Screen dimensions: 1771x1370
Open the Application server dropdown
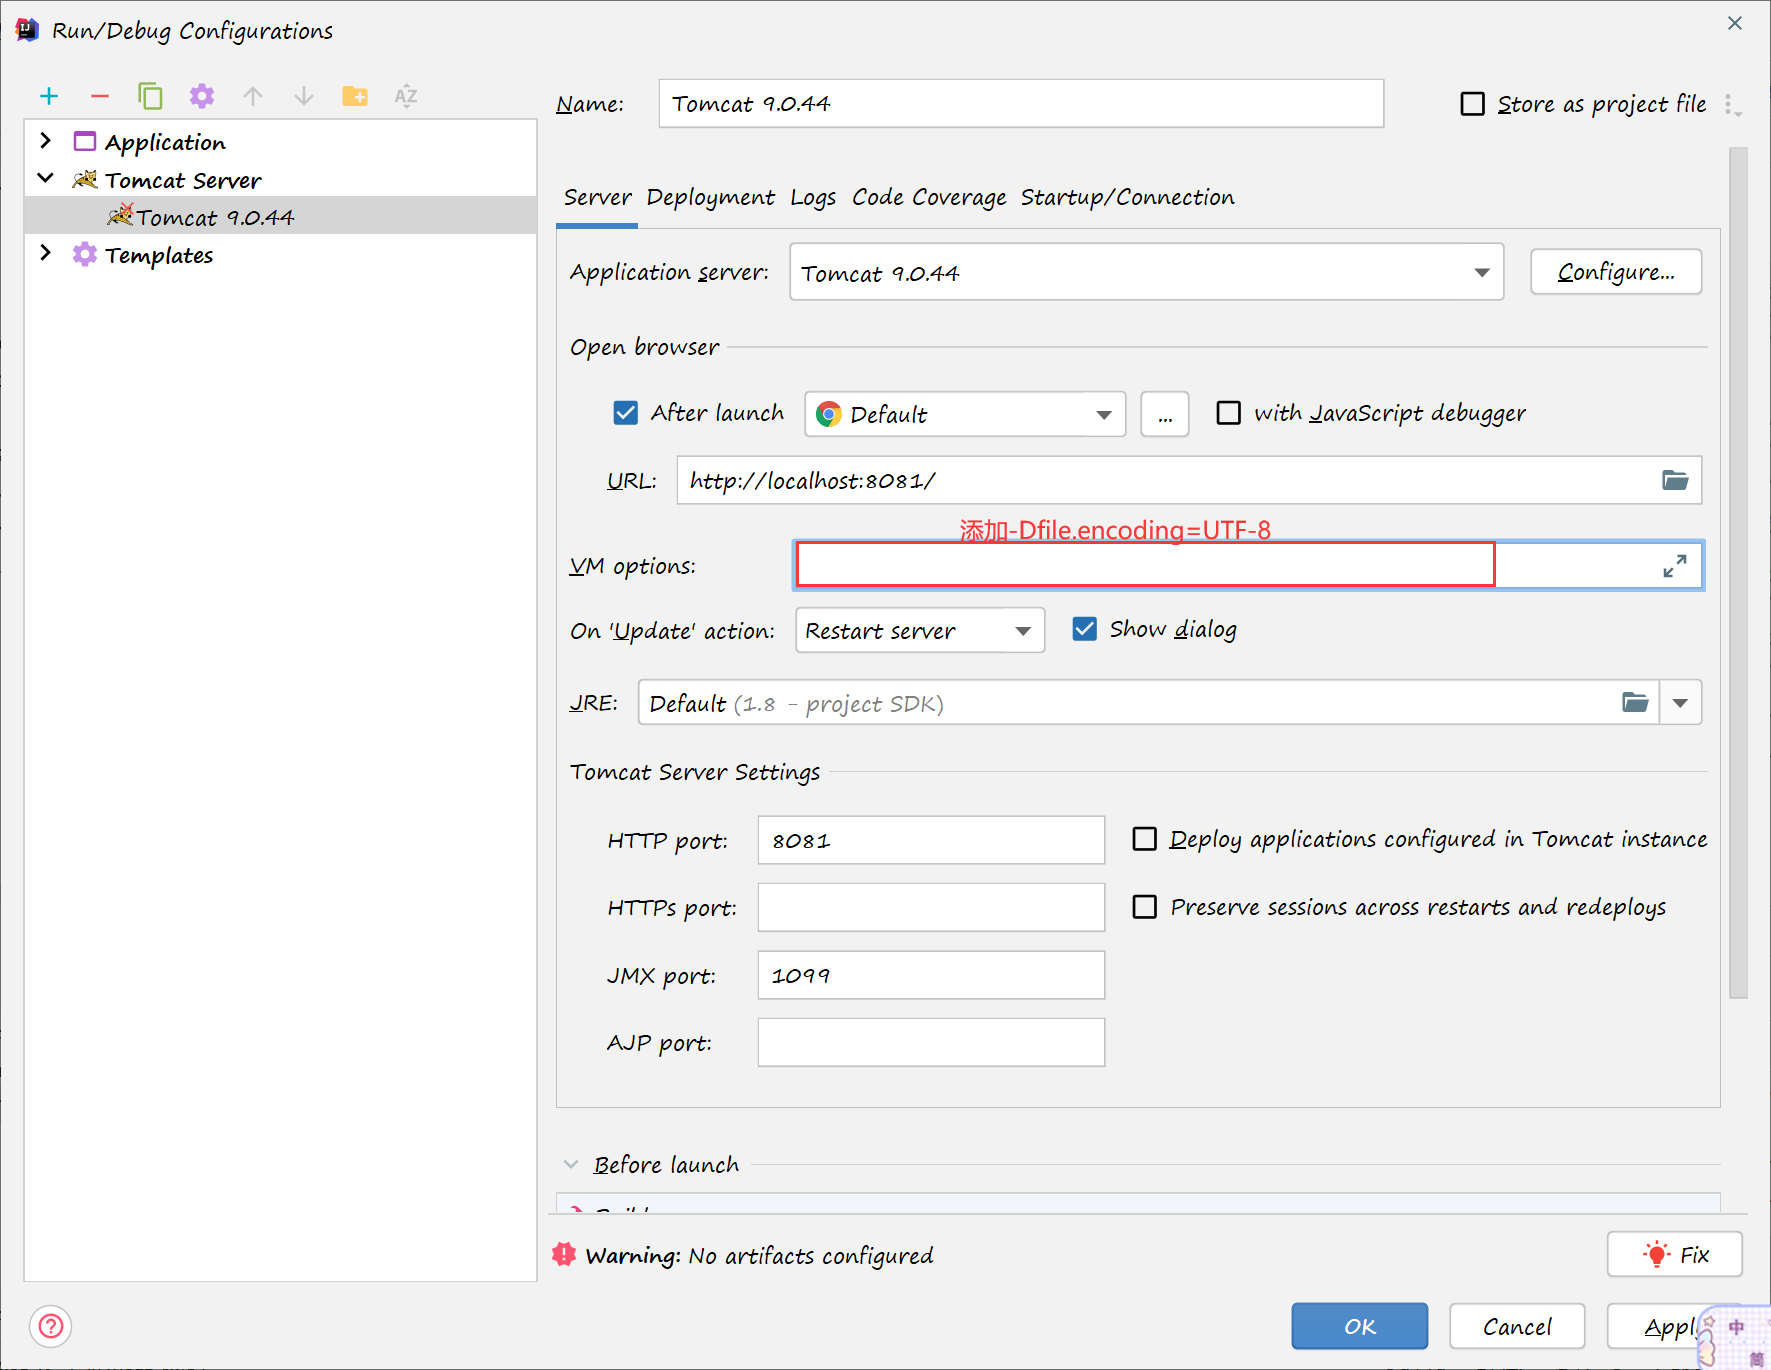tap(1146, 272)
